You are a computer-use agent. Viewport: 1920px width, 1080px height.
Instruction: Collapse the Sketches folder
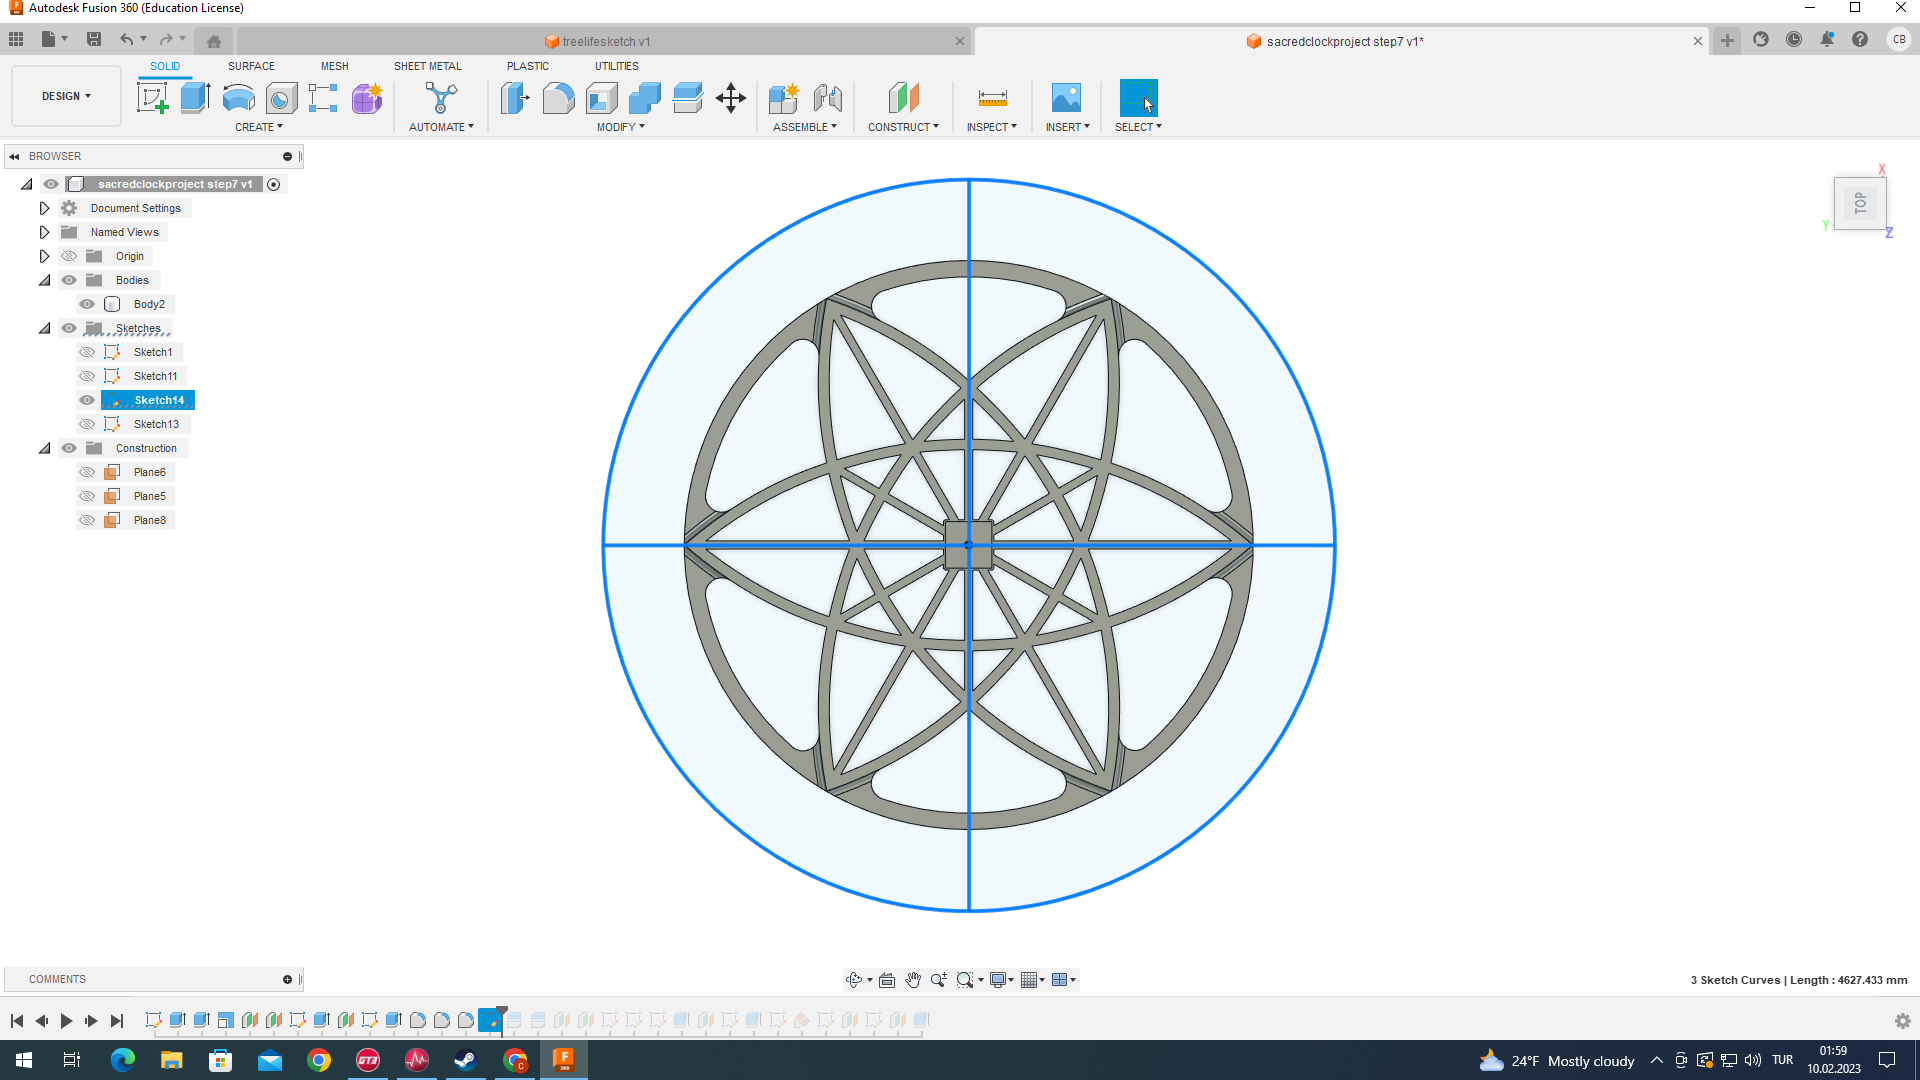[44, 328]
